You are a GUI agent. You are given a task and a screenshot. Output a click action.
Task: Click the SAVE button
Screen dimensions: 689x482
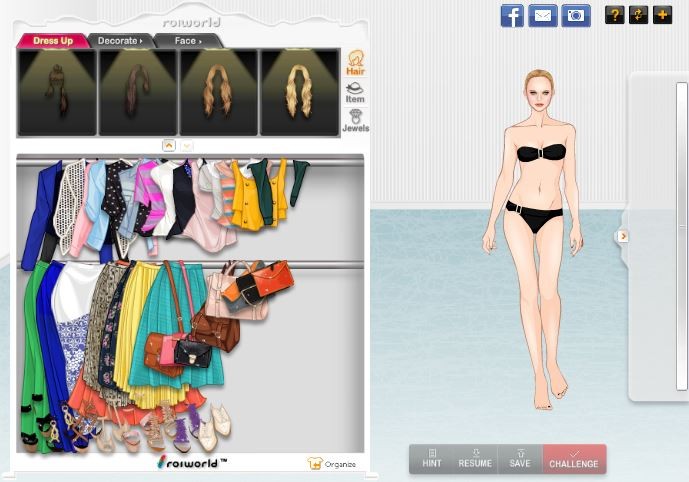(520, 459)
